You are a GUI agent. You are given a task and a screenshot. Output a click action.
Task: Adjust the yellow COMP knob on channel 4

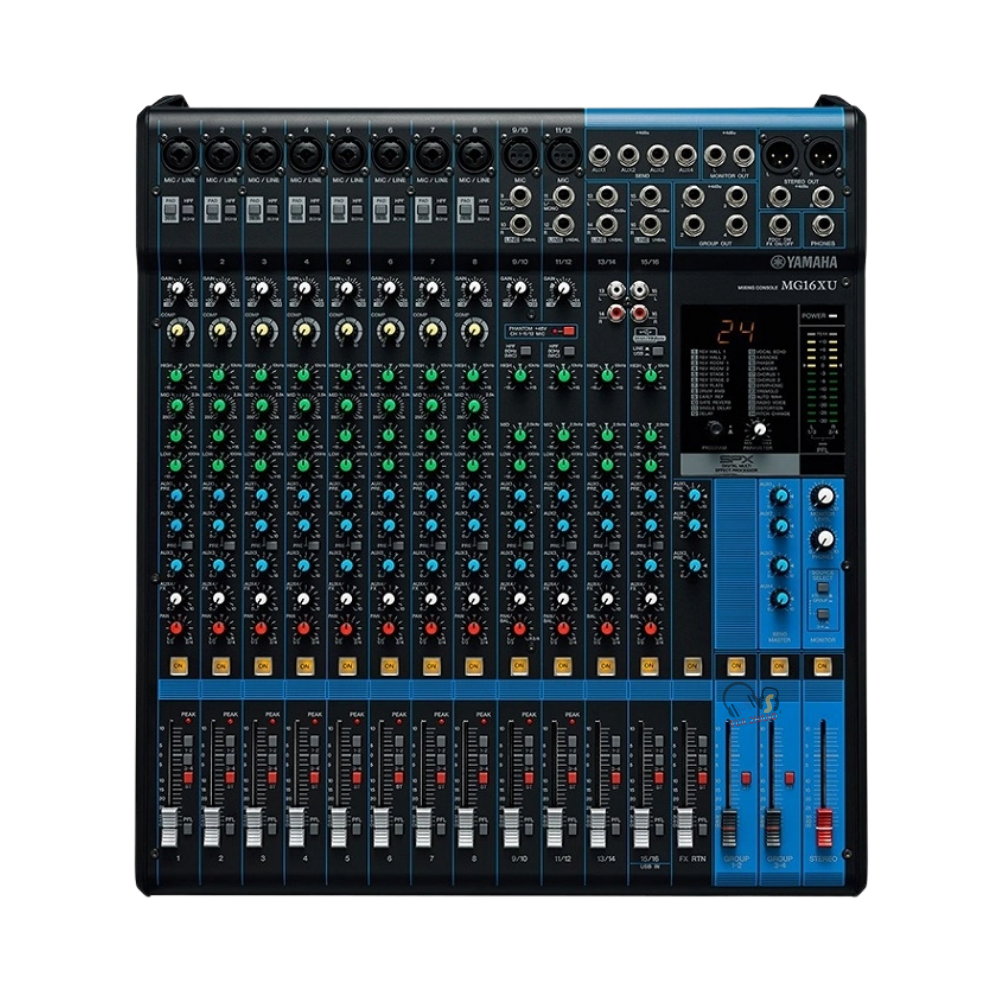click(x=305, y=330)
